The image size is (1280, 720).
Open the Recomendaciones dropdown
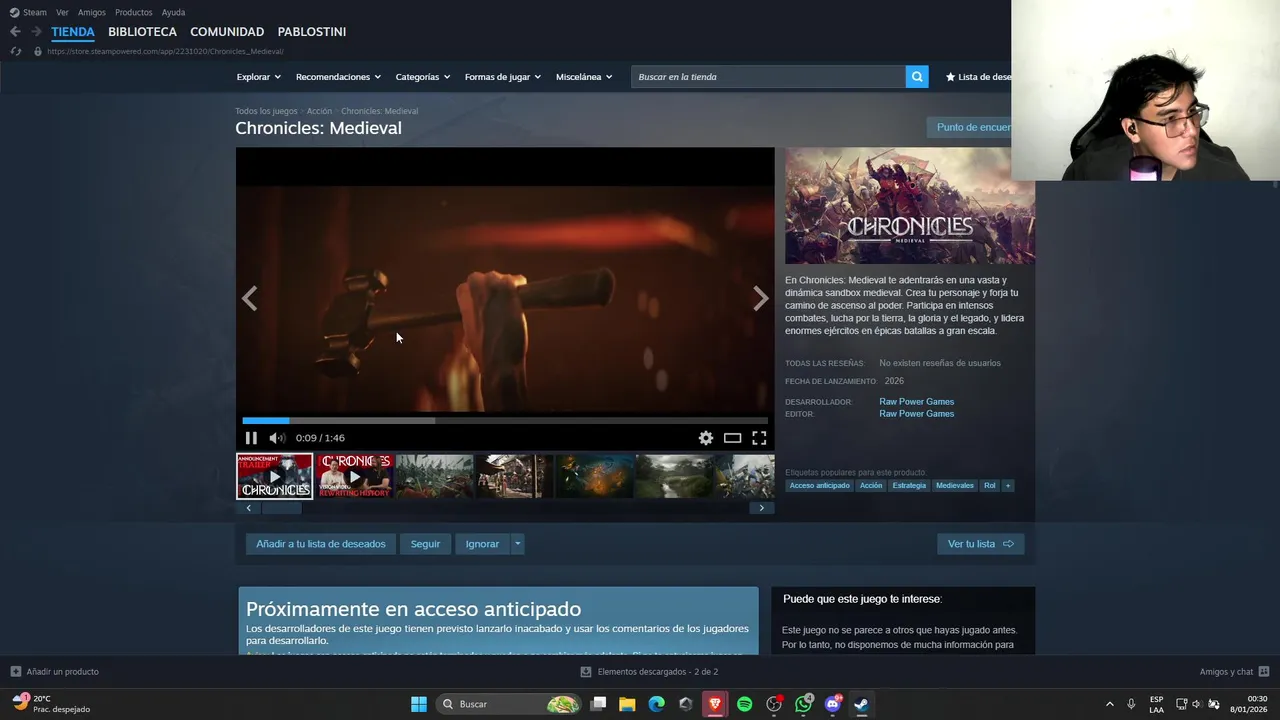(x=338, y=77)
